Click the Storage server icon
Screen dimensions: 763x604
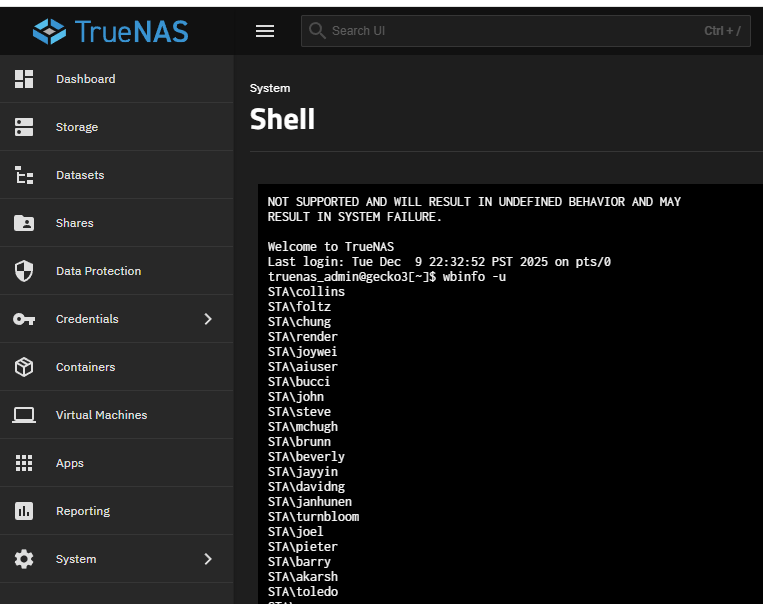pyautogui.click(x=24, y=127)
